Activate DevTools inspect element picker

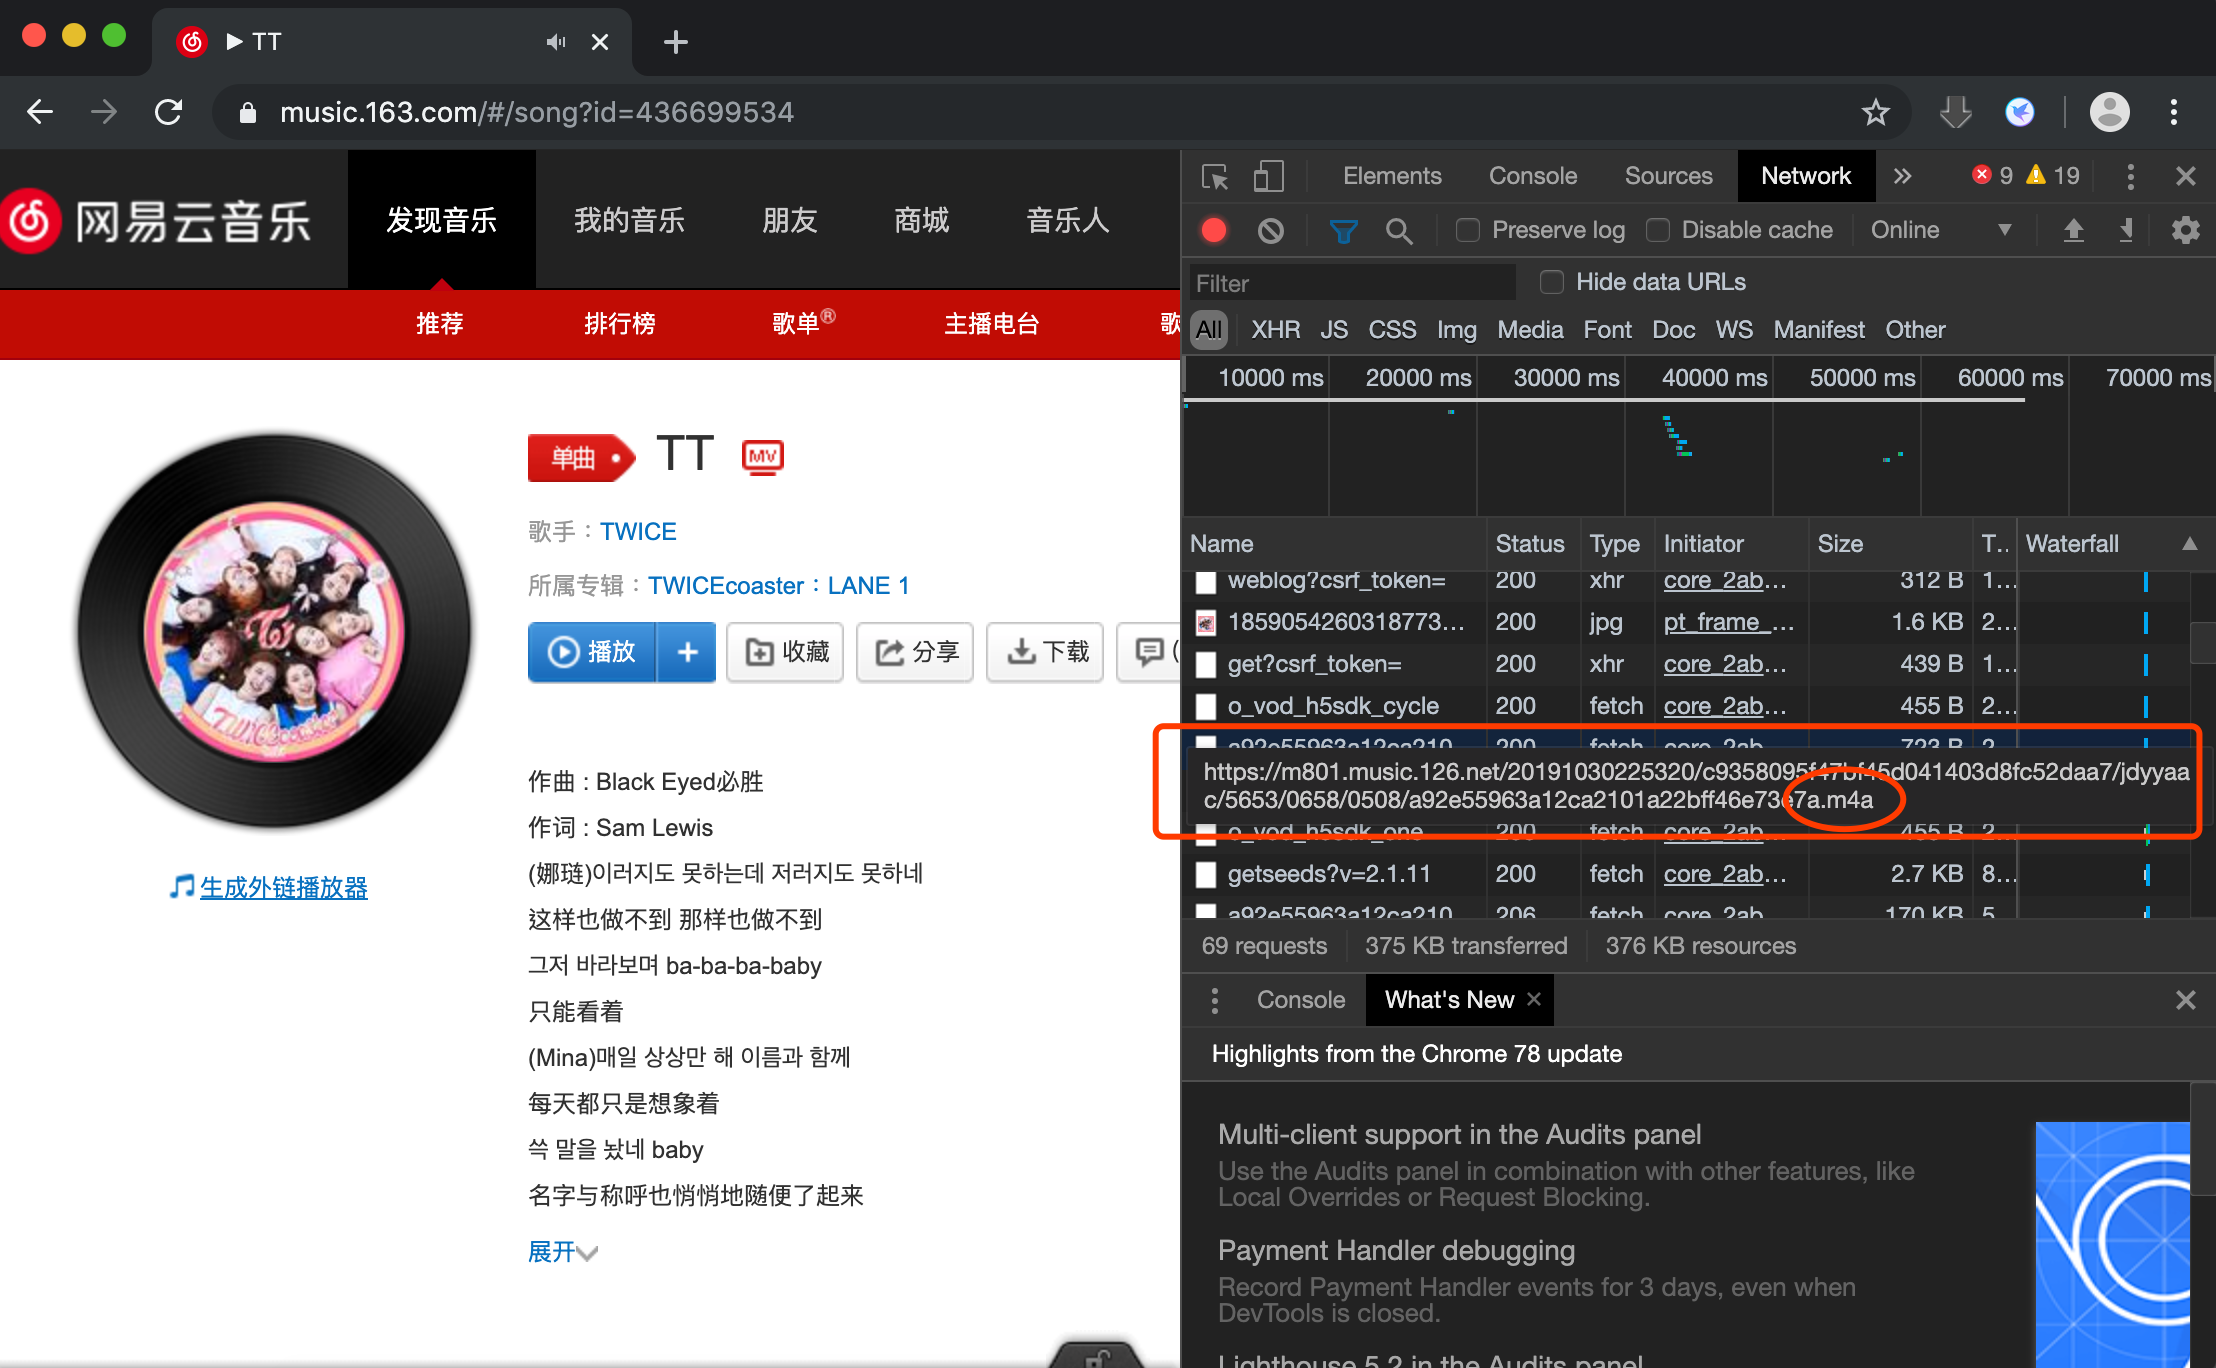(1215, 177)
